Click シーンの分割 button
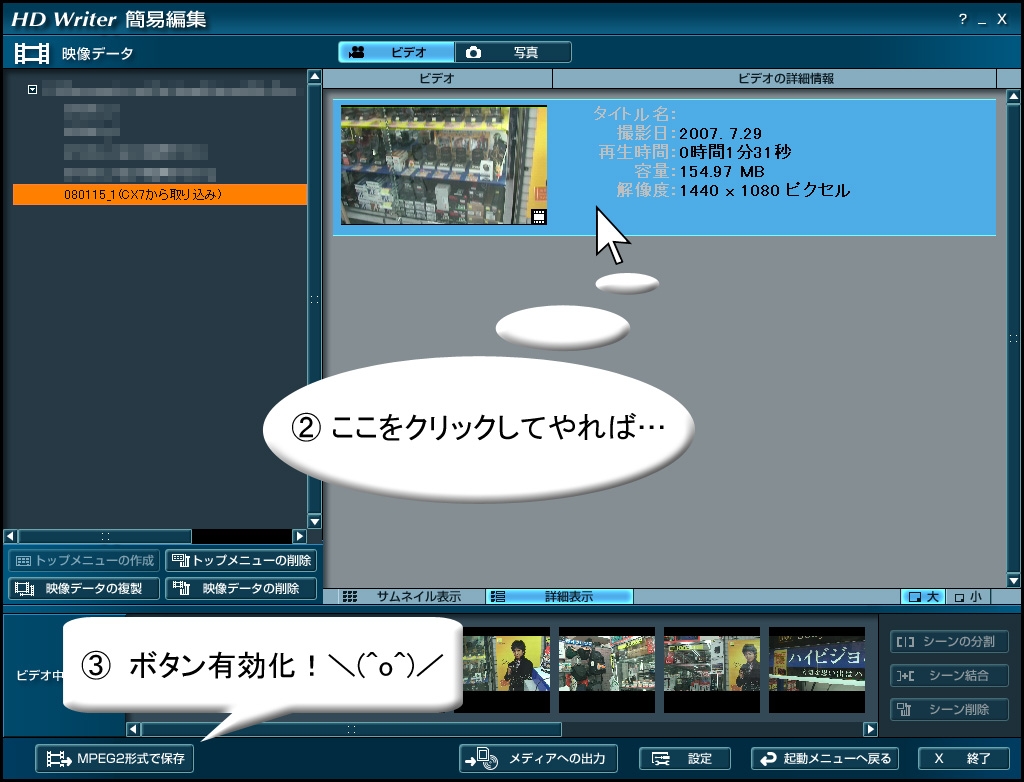 pos(949,642)
